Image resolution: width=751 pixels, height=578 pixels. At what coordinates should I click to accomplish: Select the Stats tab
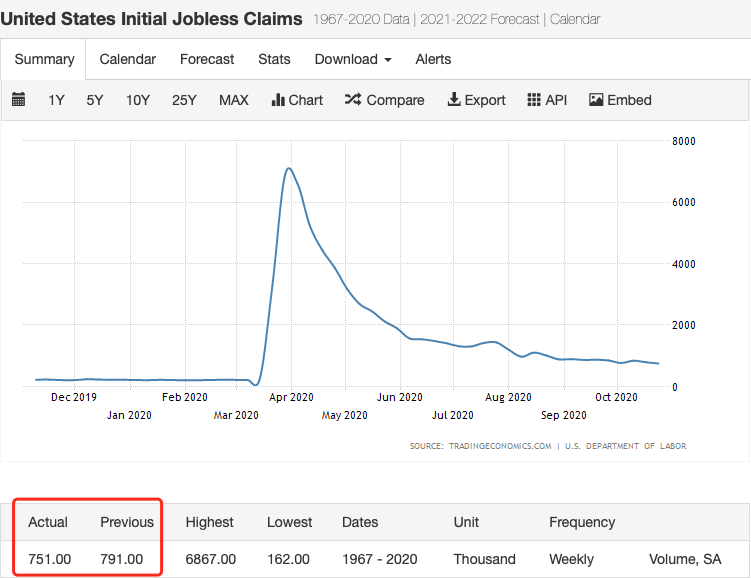point(274,59)
